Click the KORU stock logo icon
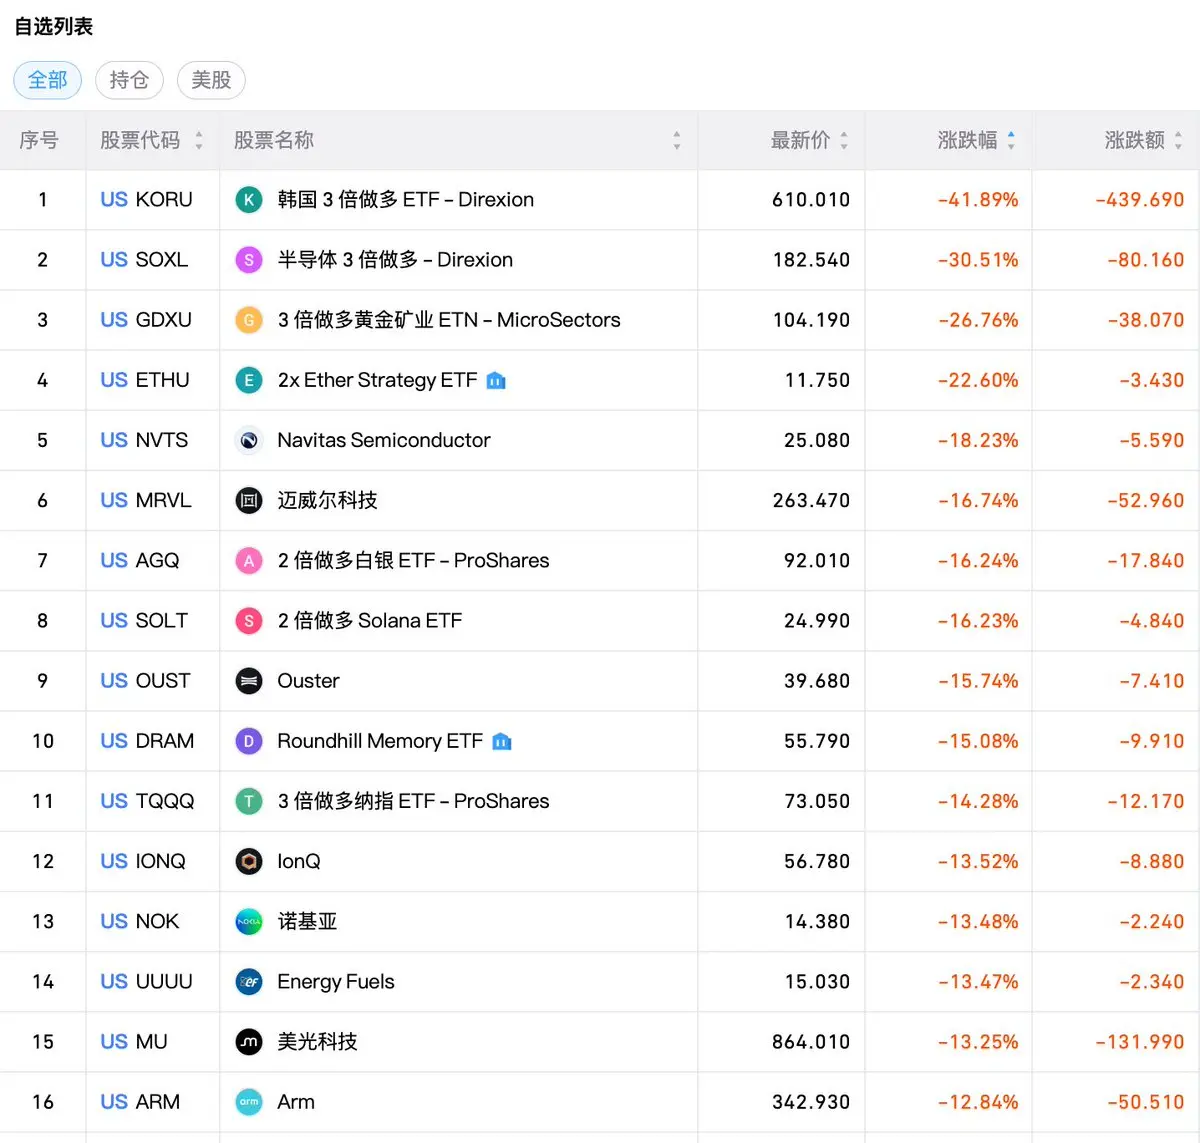1200x1143 pixels. pos(249,200)
